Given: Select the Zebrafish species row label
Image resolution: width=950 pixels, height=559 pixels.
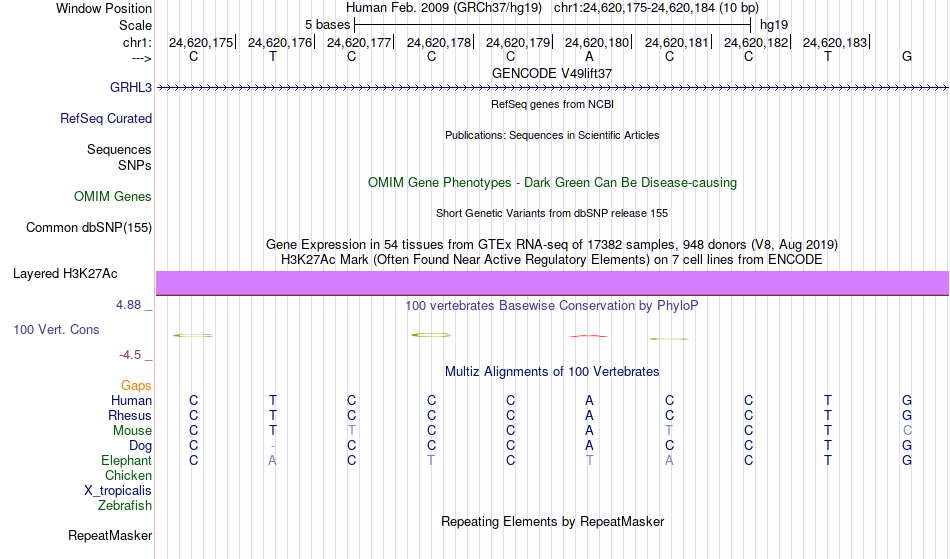Looking at the screenshot, I should (x=125, y=505).
